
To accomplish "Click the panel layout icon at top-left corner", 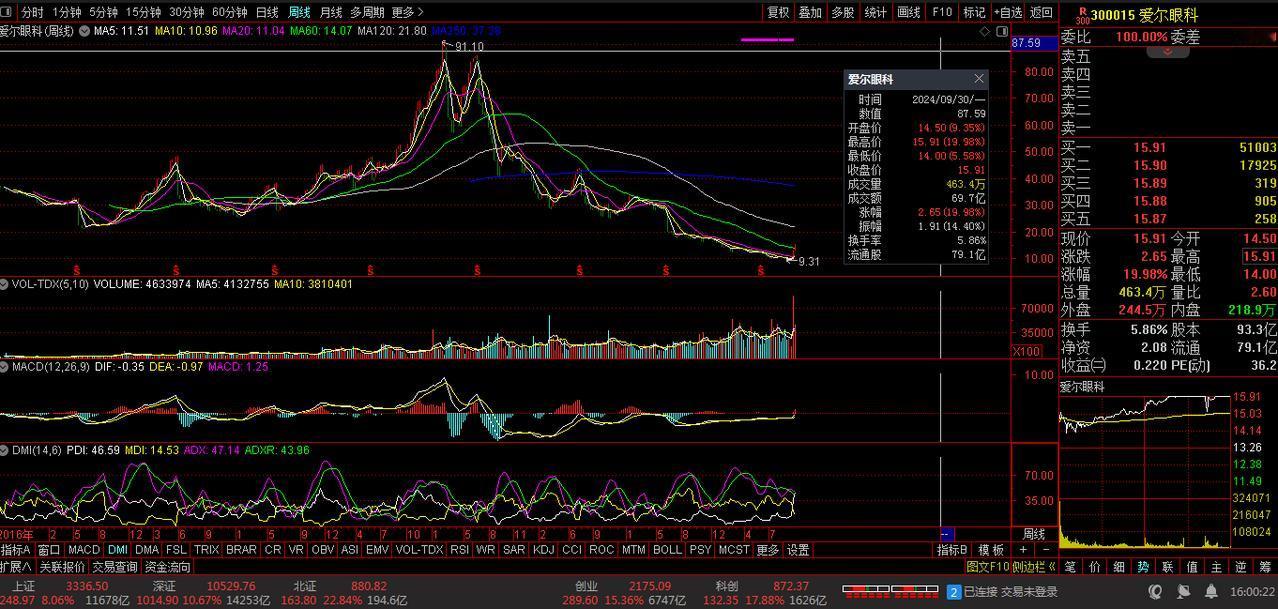I will coord(8,12).
